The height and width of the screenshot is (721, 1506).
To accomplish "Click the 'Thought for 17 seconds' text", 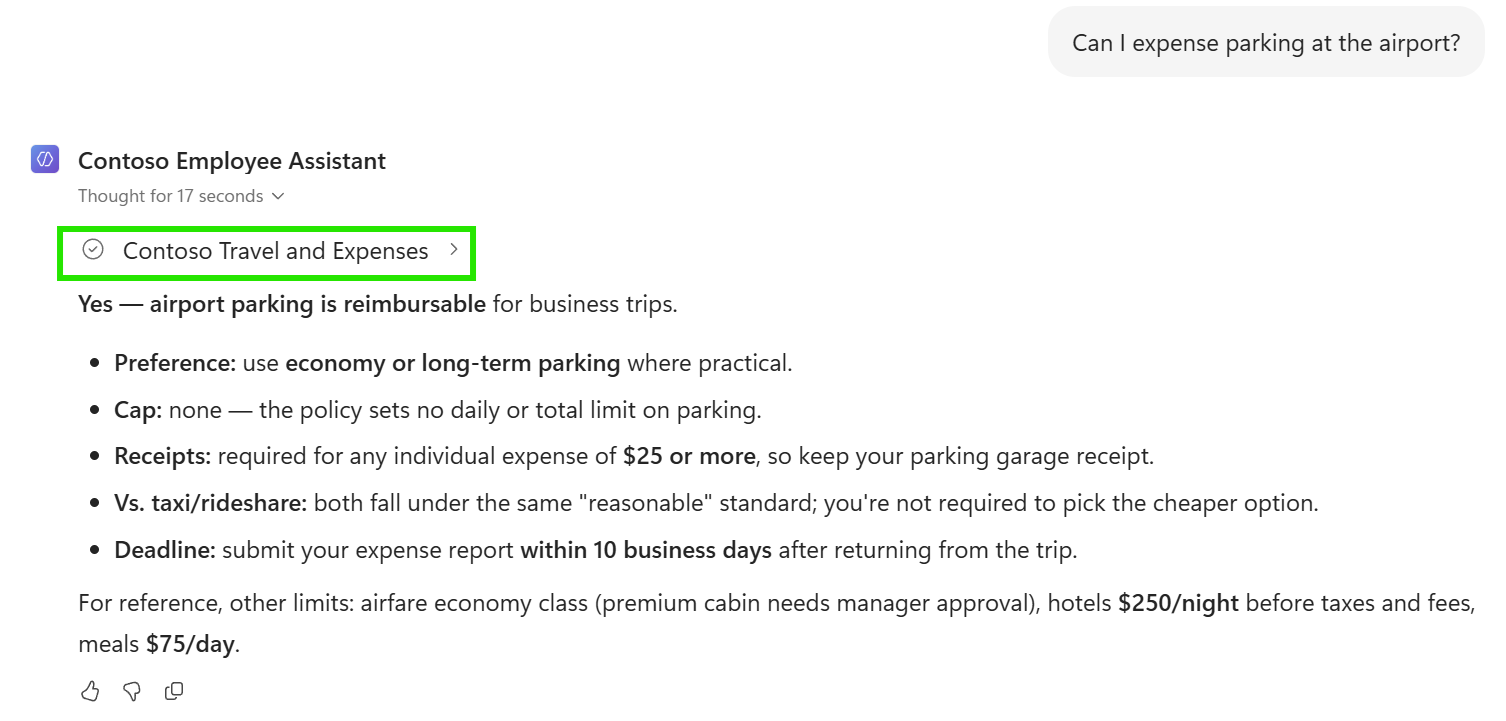I will click(171, 196).
